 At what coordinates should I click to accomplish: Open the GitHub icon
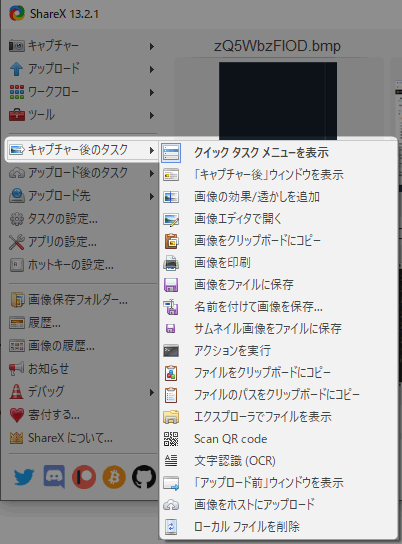coord(144,477)
